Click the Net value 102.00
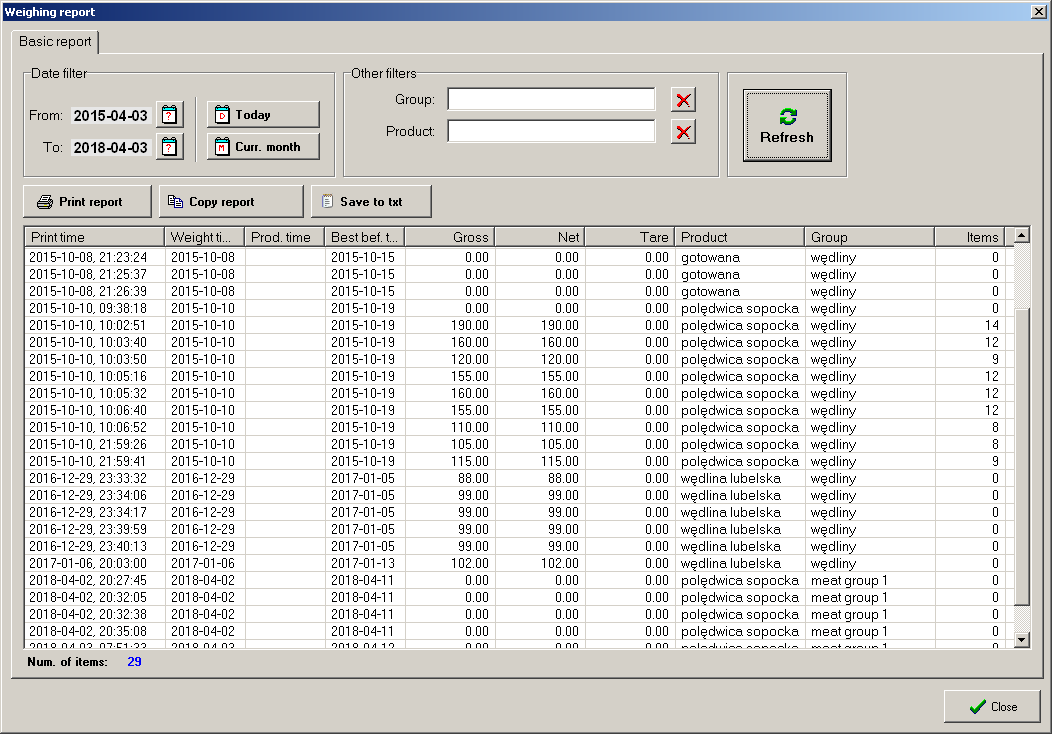 560,563
